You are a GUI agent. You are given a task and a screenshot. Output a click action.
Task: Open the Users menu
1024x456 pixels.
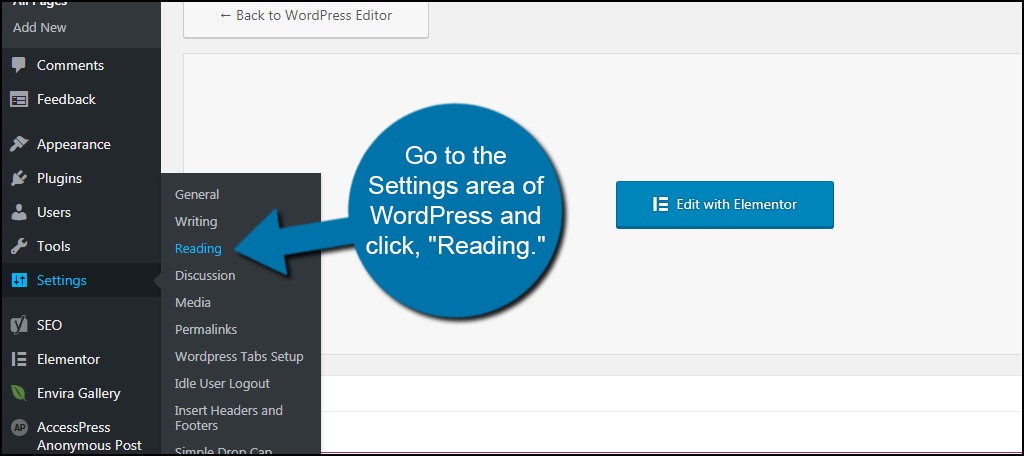(80, 212)
